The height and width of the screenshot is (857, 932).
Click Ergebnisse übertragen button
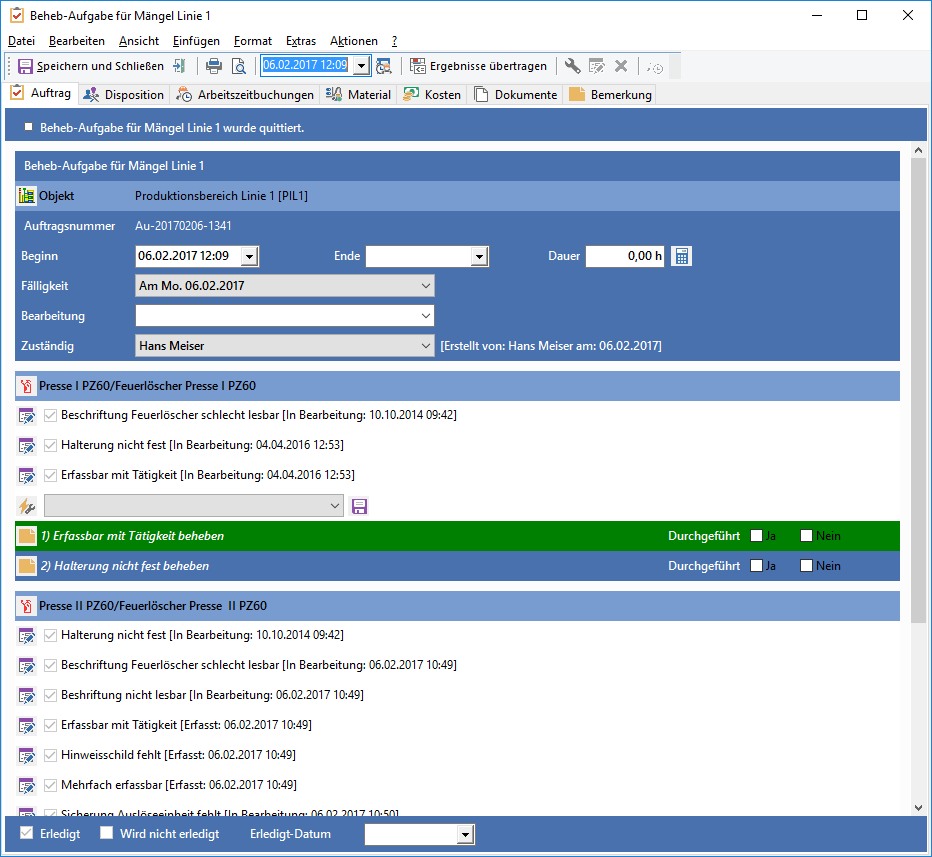[478, 66]
